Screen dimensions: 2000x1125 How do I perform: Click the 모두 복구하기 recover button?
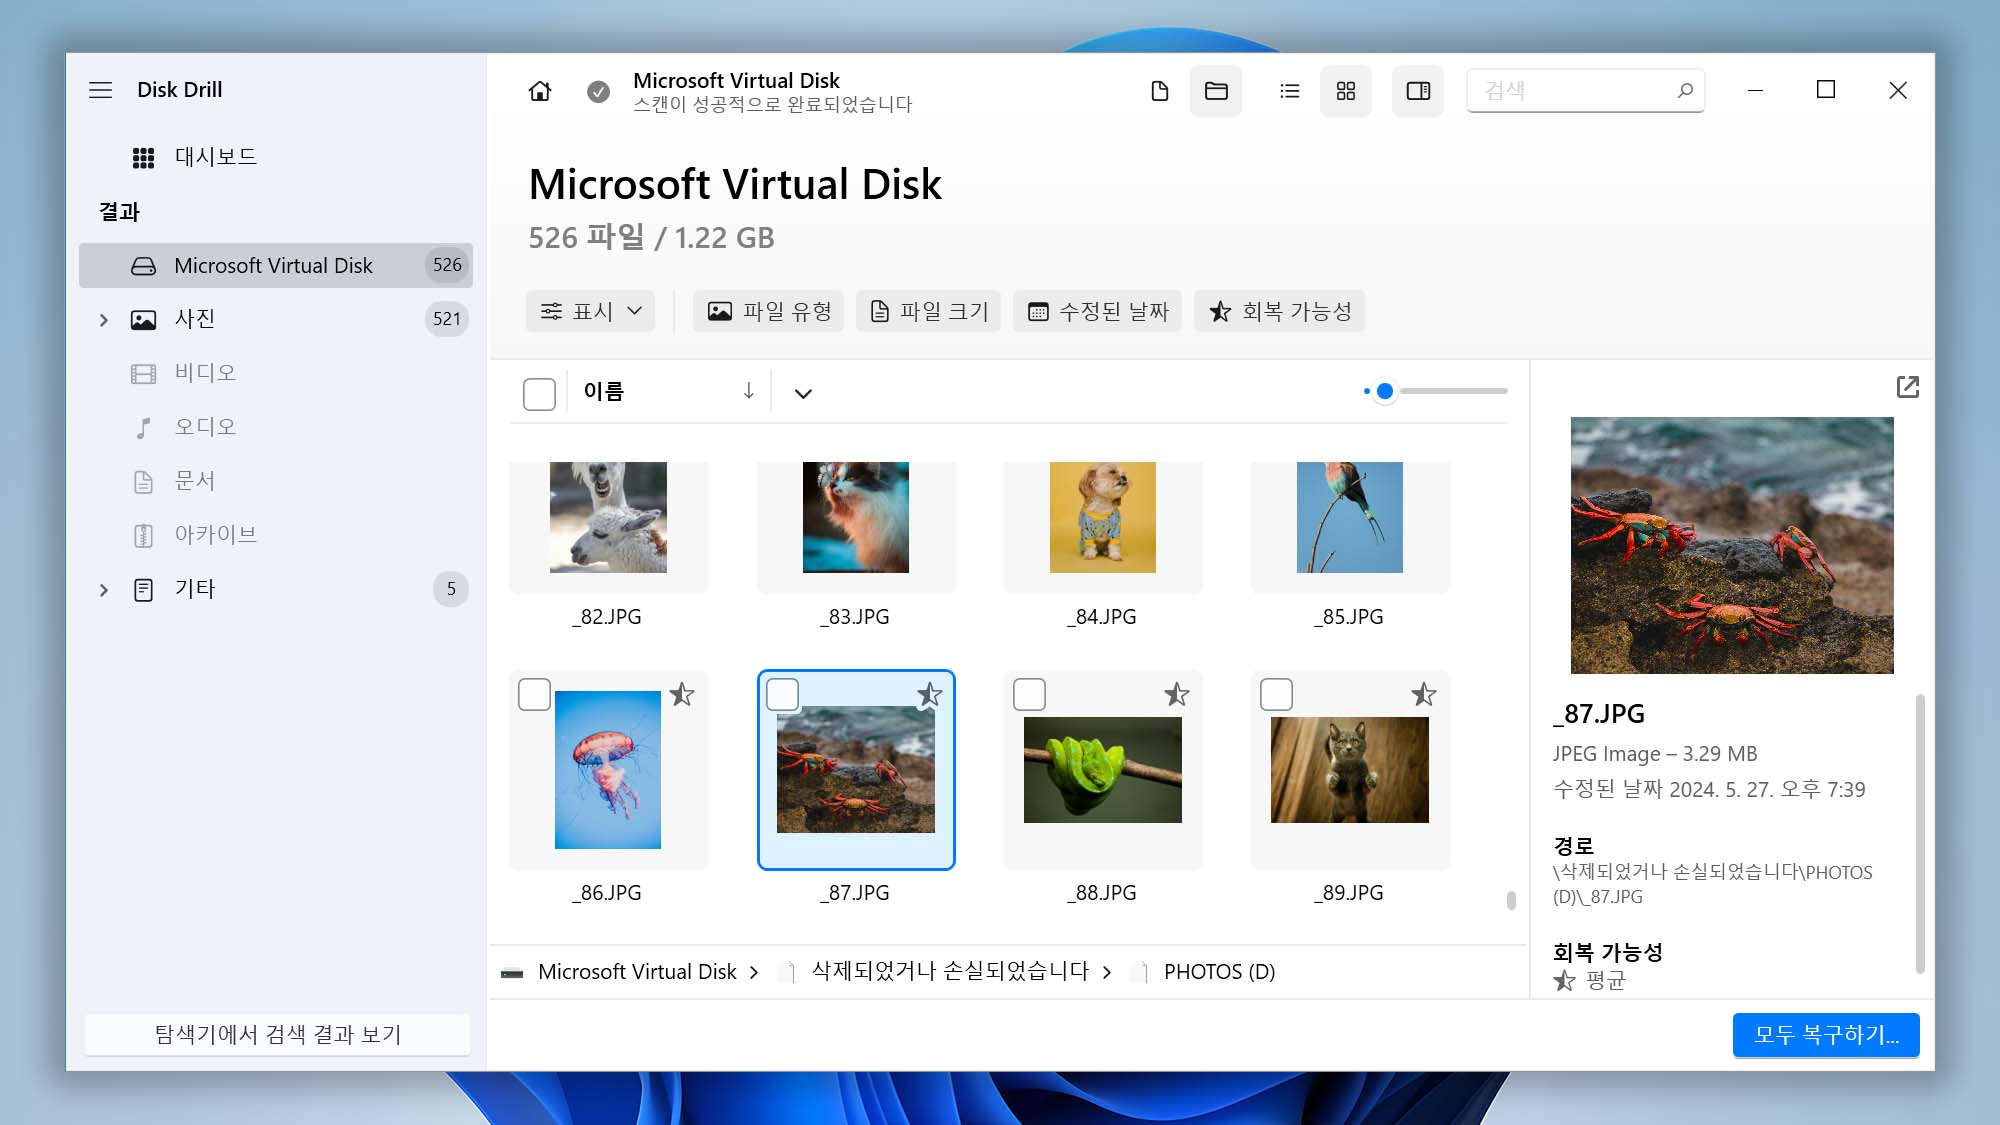[x=1825, y=1035]
